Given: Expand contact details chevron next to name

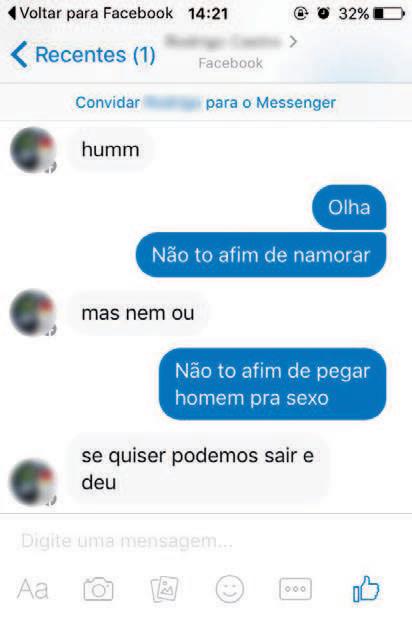Looking at the screenshot, I should click(293, 41).
